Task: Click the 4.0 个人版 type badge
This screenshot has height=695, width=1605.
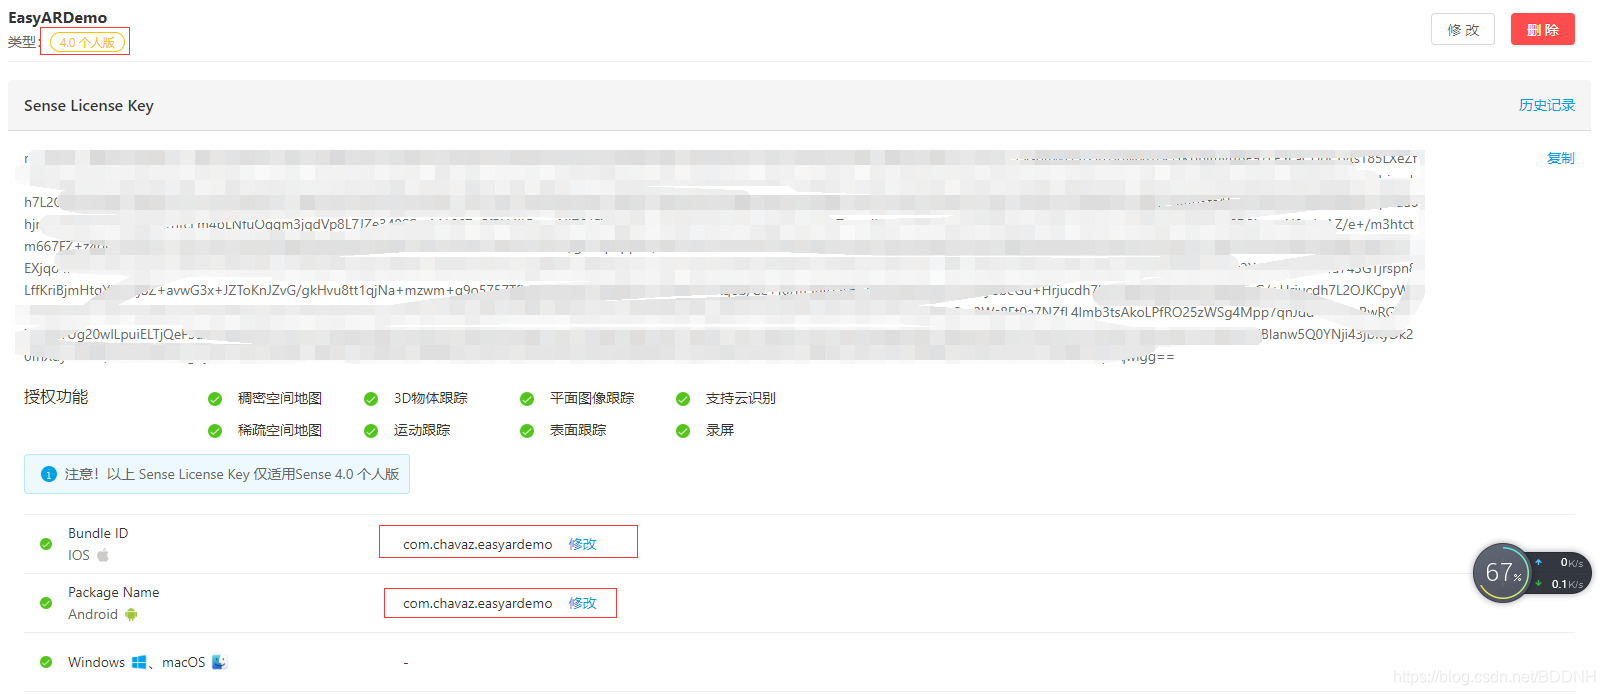Action: click(x=87, y=42)
